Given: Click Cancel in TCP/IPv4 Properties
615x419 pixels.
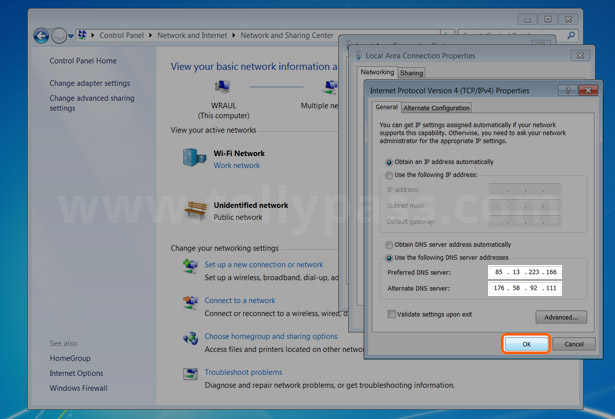Looking at the screenshot, I should pyautogui.click(x=574, y=344).
